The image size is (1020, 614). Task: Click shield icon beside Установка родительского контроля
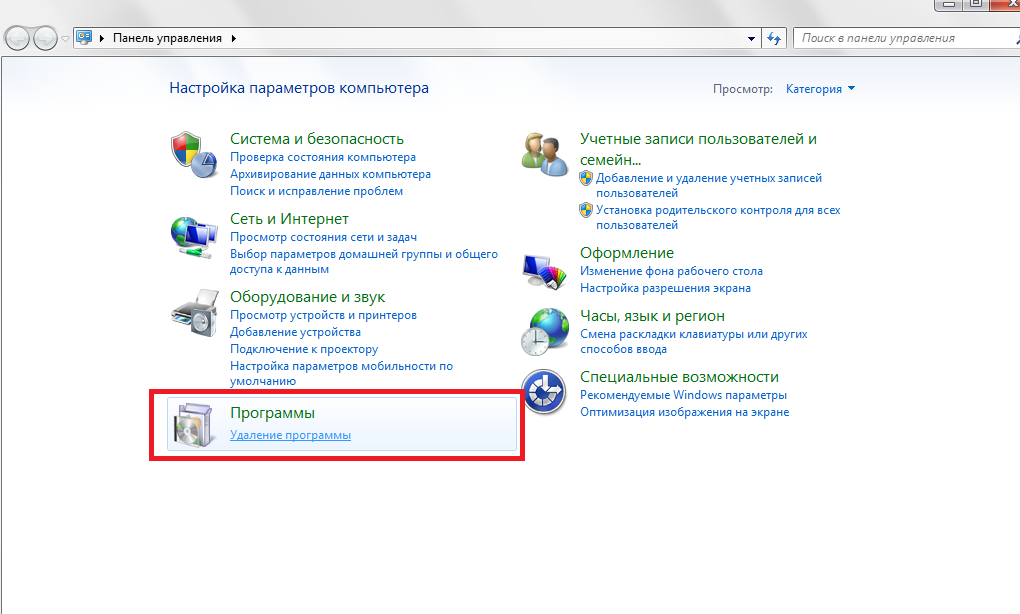point(586,210)
